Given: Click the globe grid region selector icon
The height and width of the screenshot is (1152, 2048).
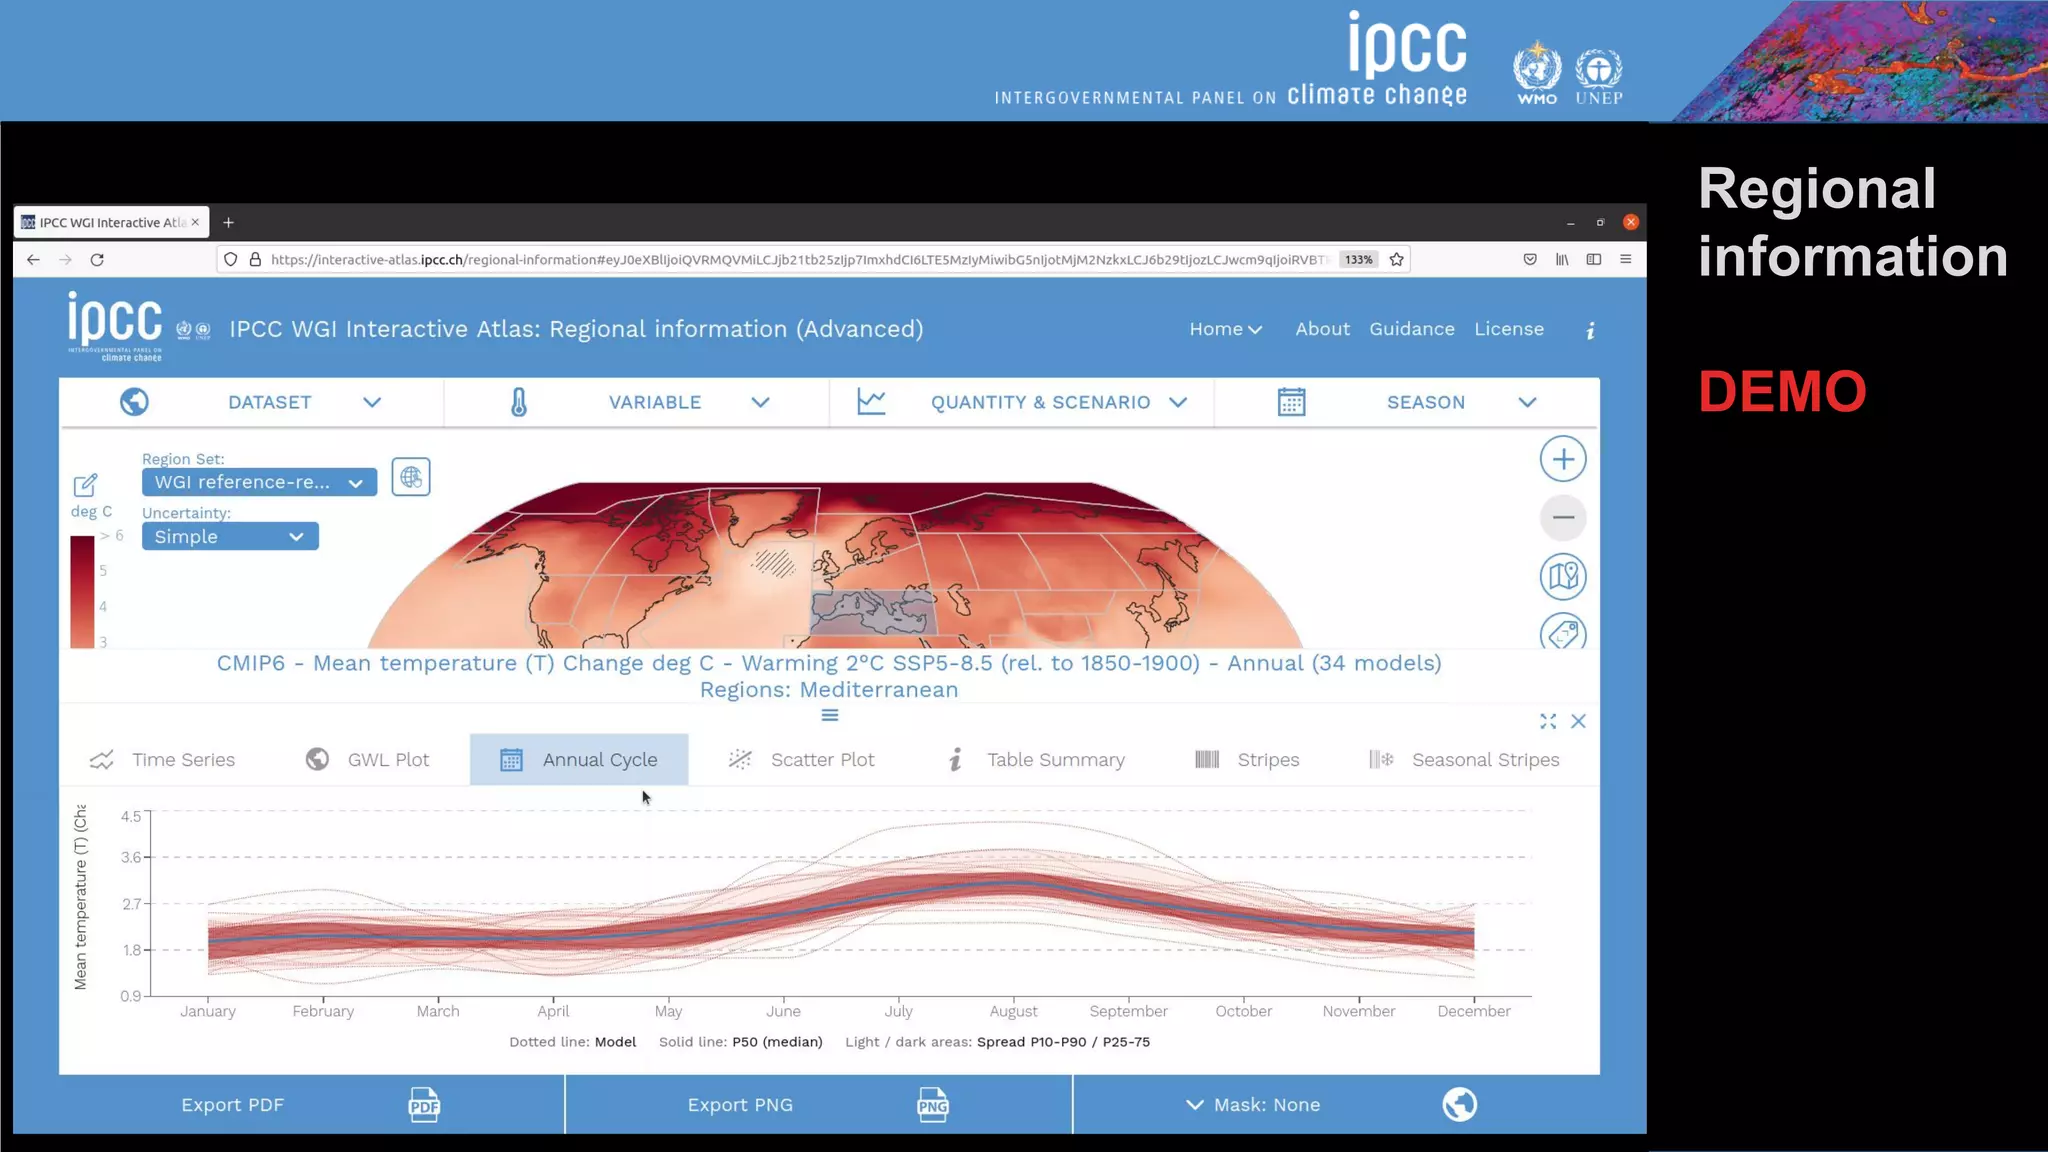Looking at the screenshot, I should click(x=411, y=477).
